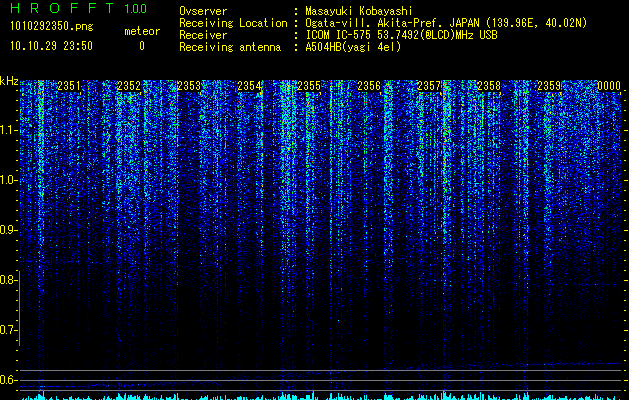Click the cyan signal level graph at bottom
This screenshot has height=400, width=629.
tap(321, 396)
